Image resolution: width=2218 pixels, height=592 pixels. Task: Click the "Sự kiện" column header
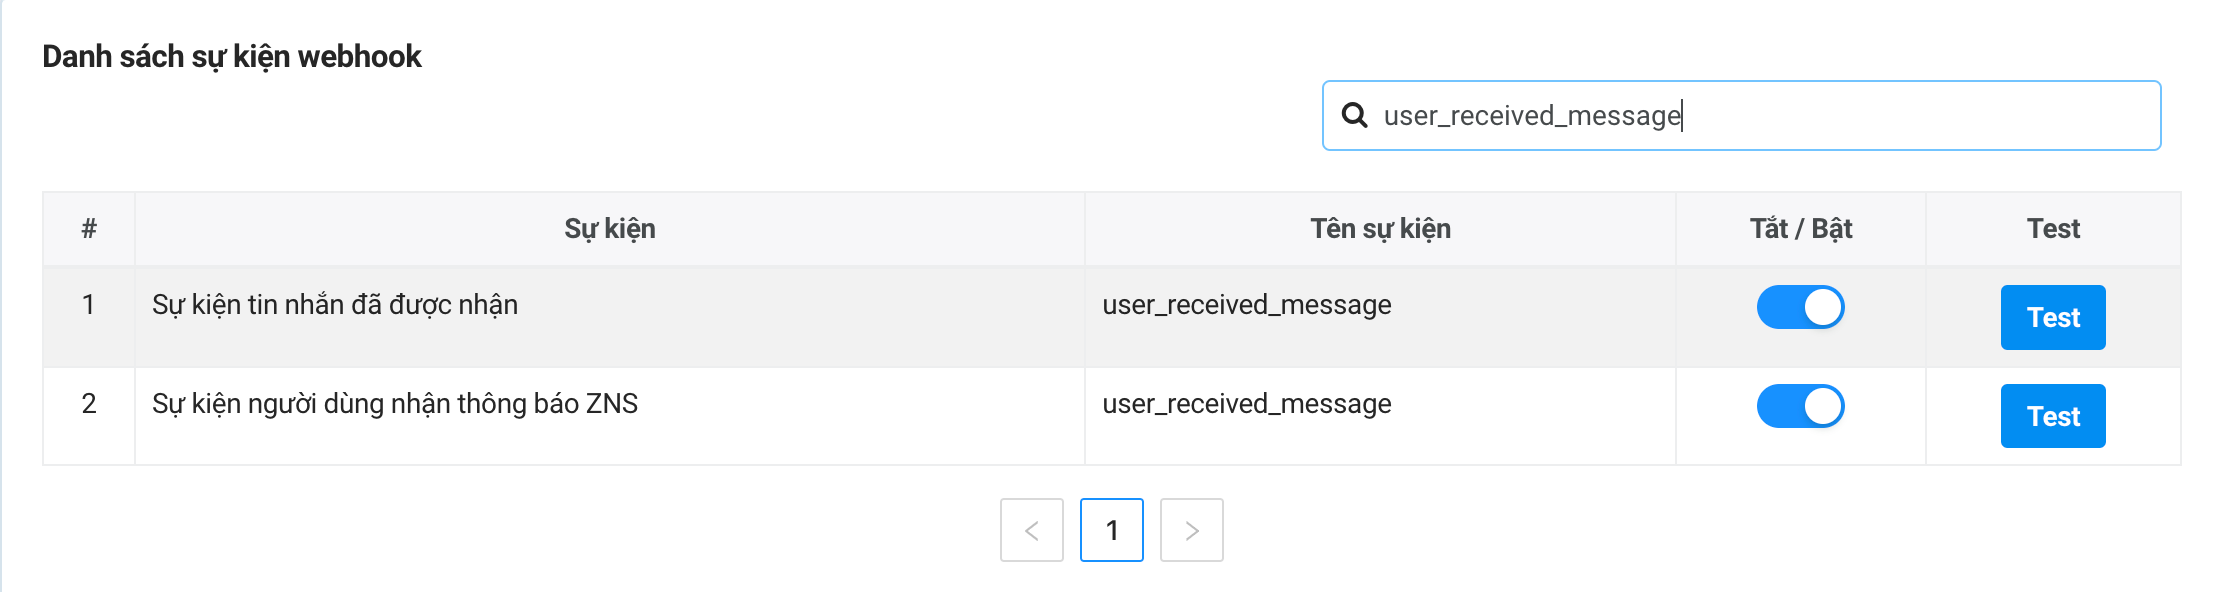pos(609,229)
